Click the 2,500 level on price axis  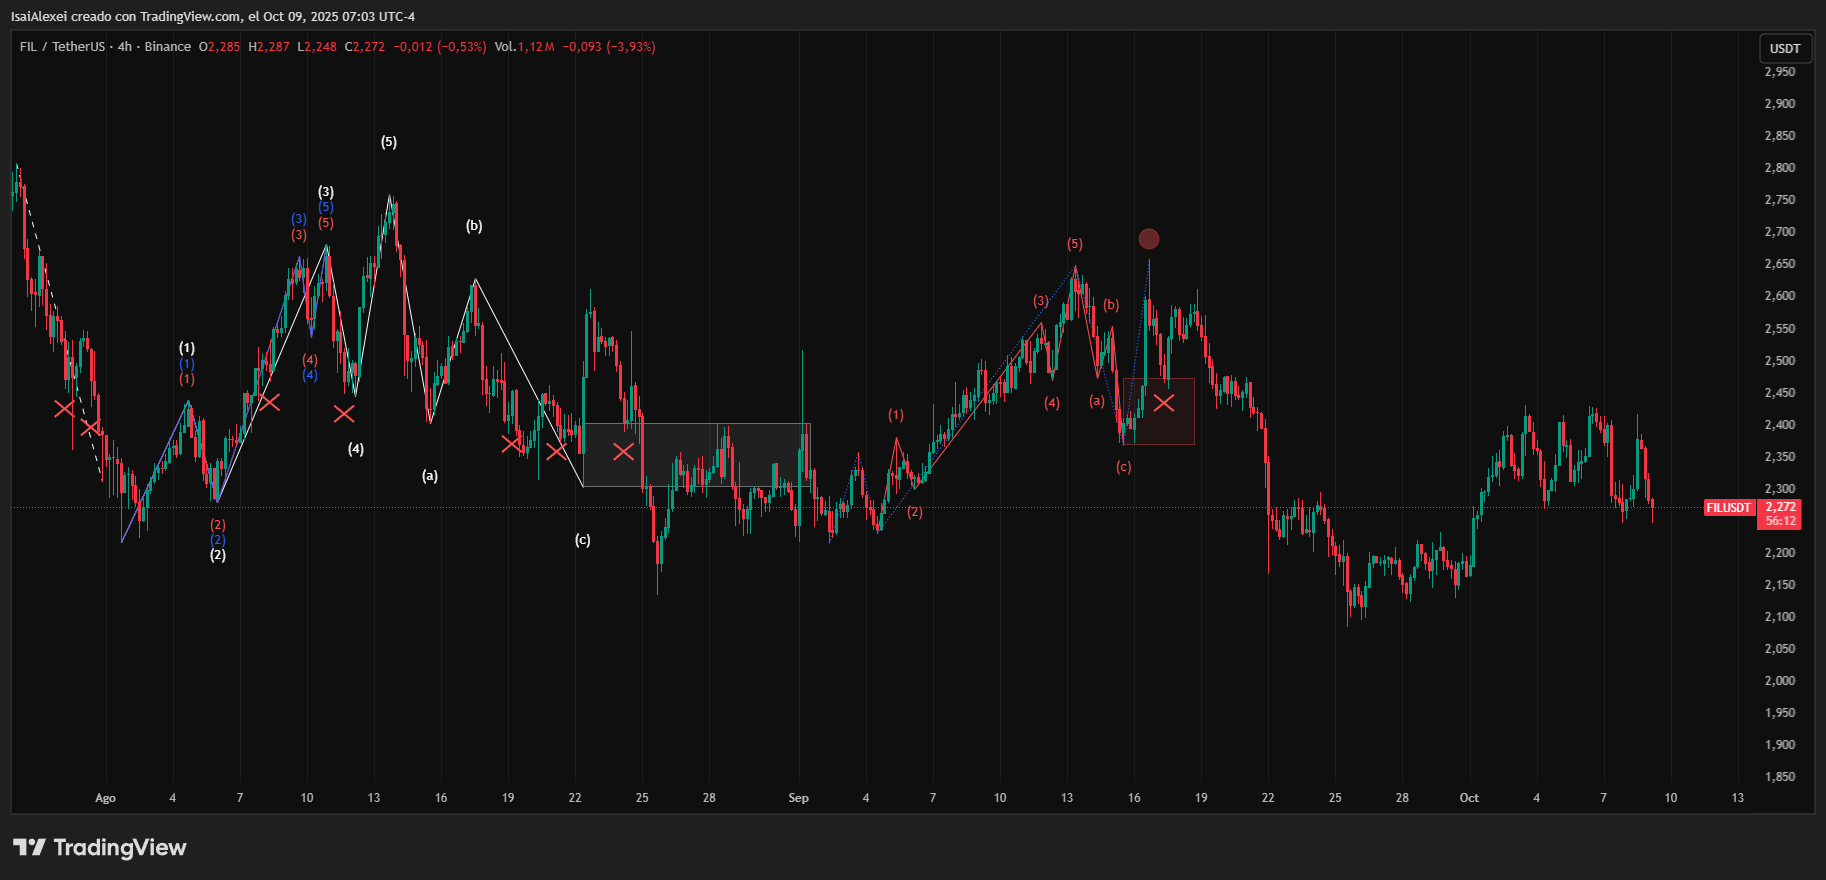coord(1779,361)
